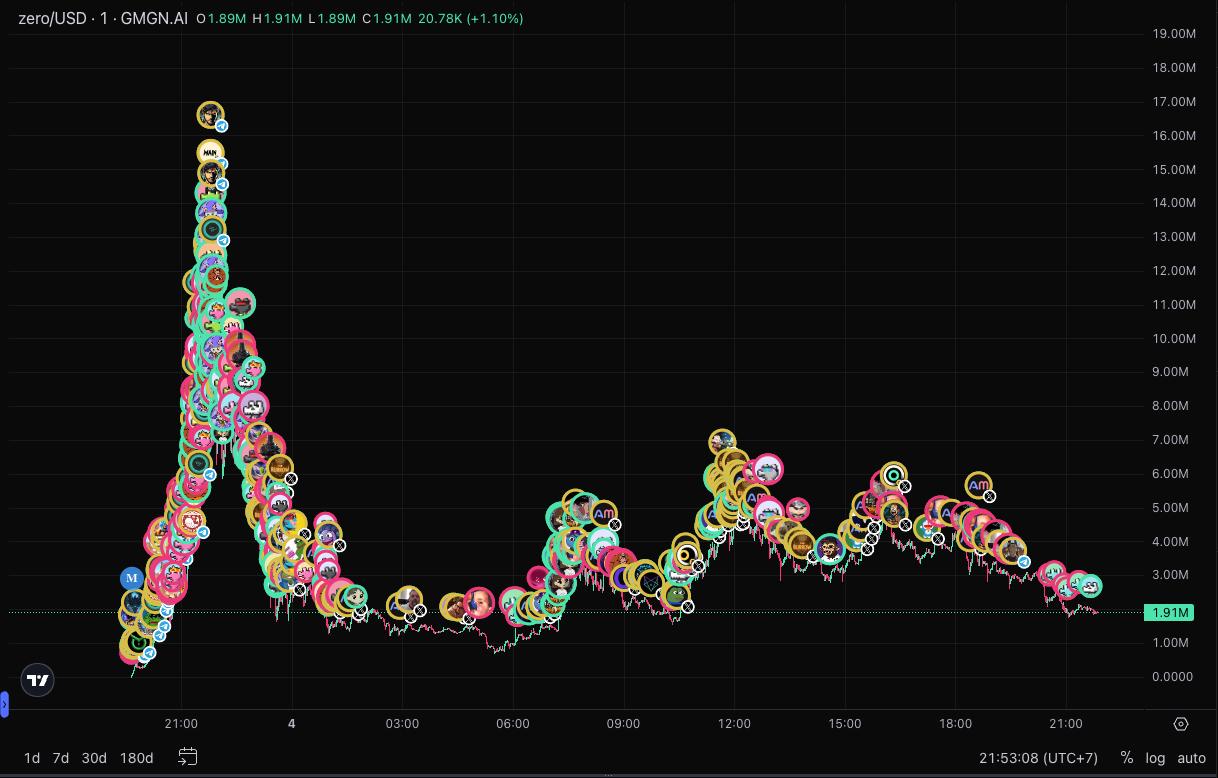Toggle percent scale mode

pos(1127,757)
